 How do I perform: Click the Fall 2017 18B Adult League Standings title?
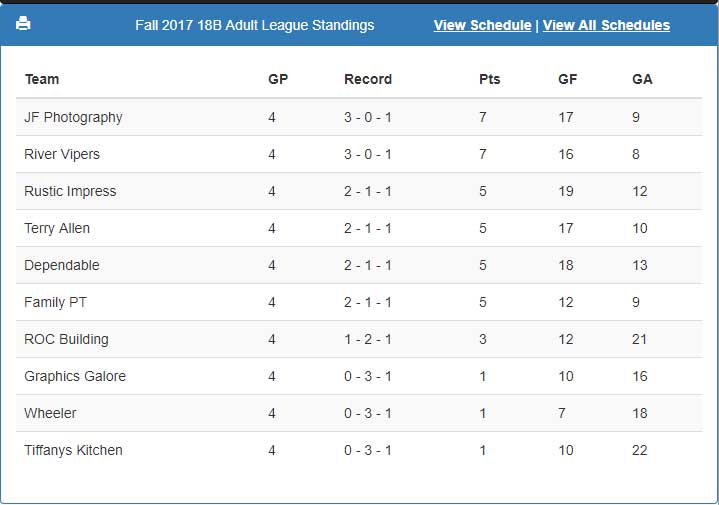254,25
